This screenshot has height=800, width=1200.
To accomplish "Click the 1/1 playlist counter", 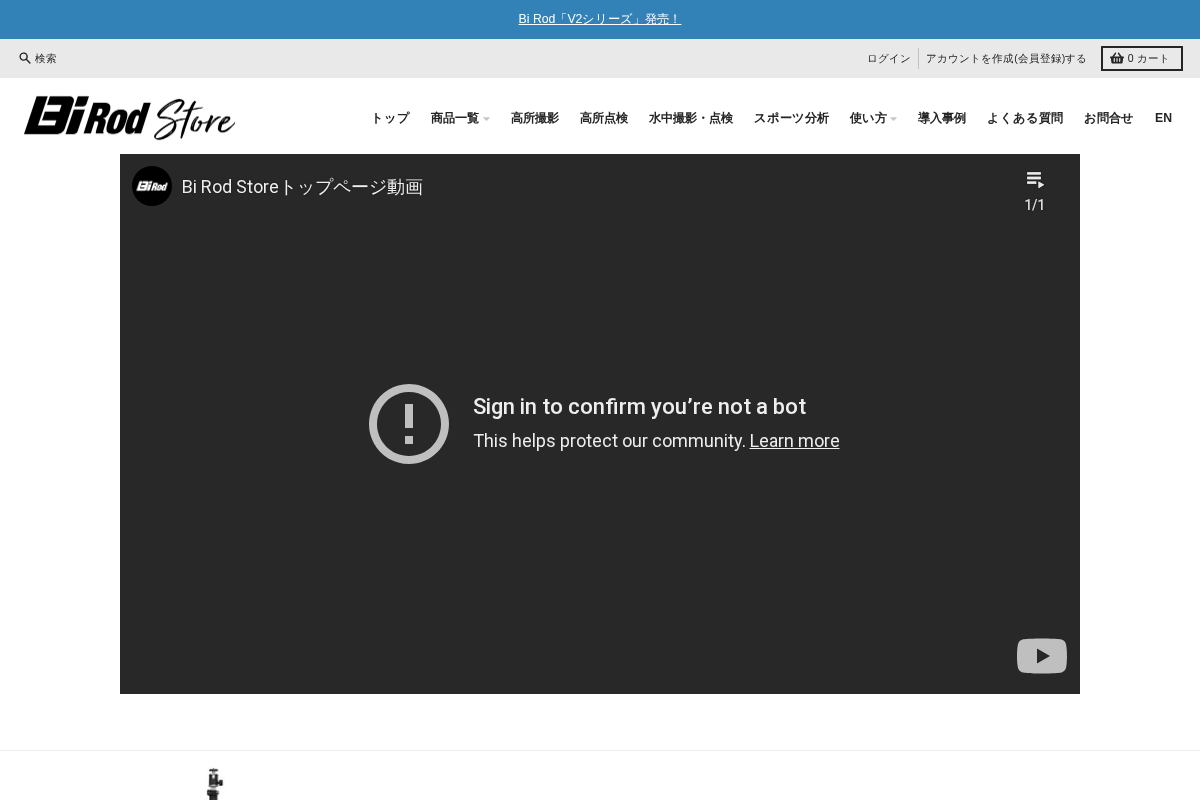I will point(1034,205).
